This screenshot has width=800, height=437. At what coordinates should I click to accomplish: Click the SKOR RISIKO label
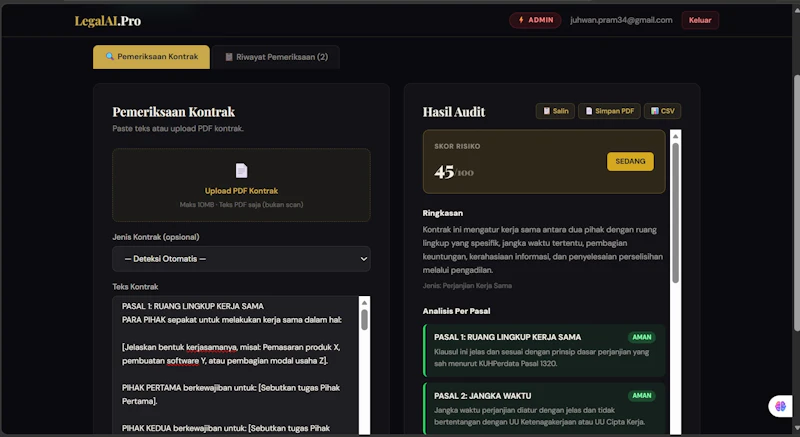(x=457, y=146)
